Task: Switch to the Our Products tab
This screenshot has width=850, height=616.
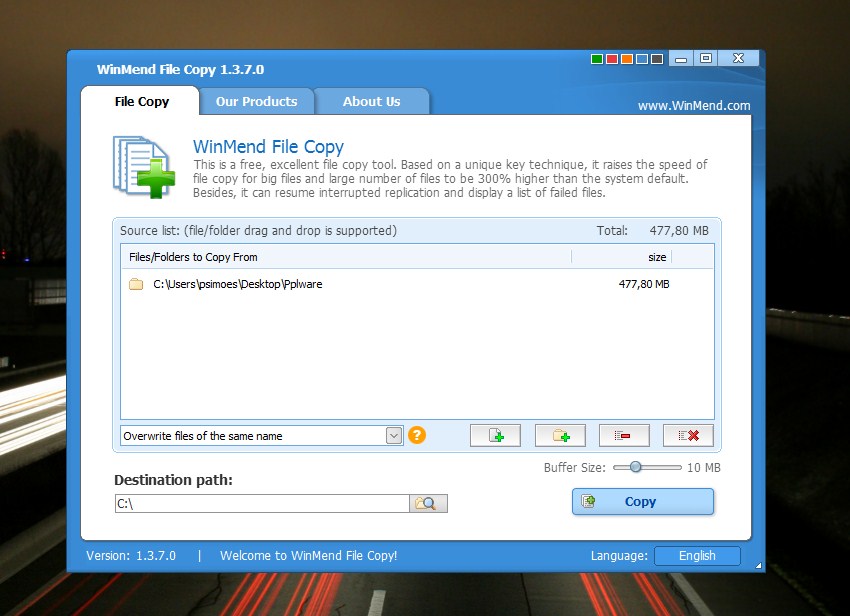Action: (x=256, y=101)
